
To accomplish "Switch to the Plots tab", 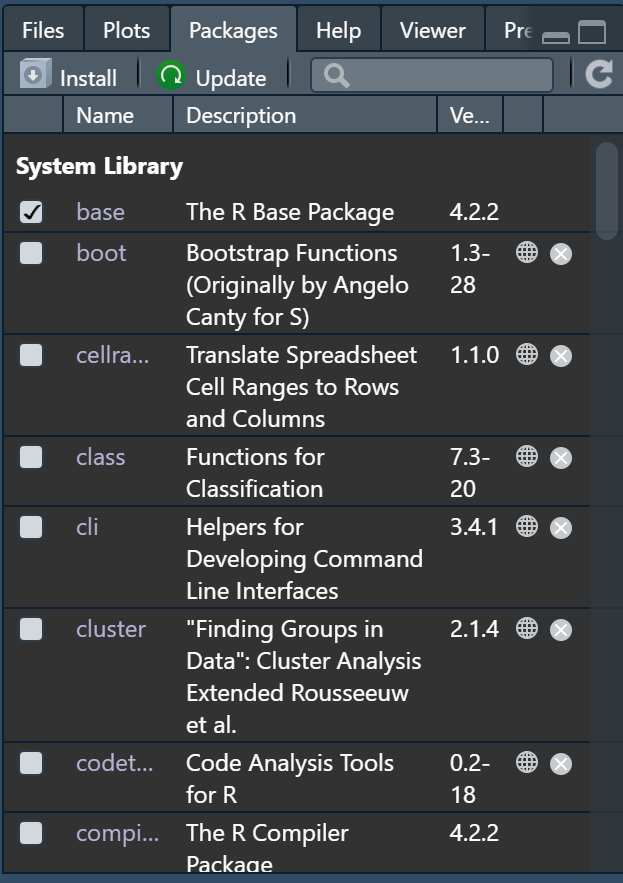I will coord(127,30).
